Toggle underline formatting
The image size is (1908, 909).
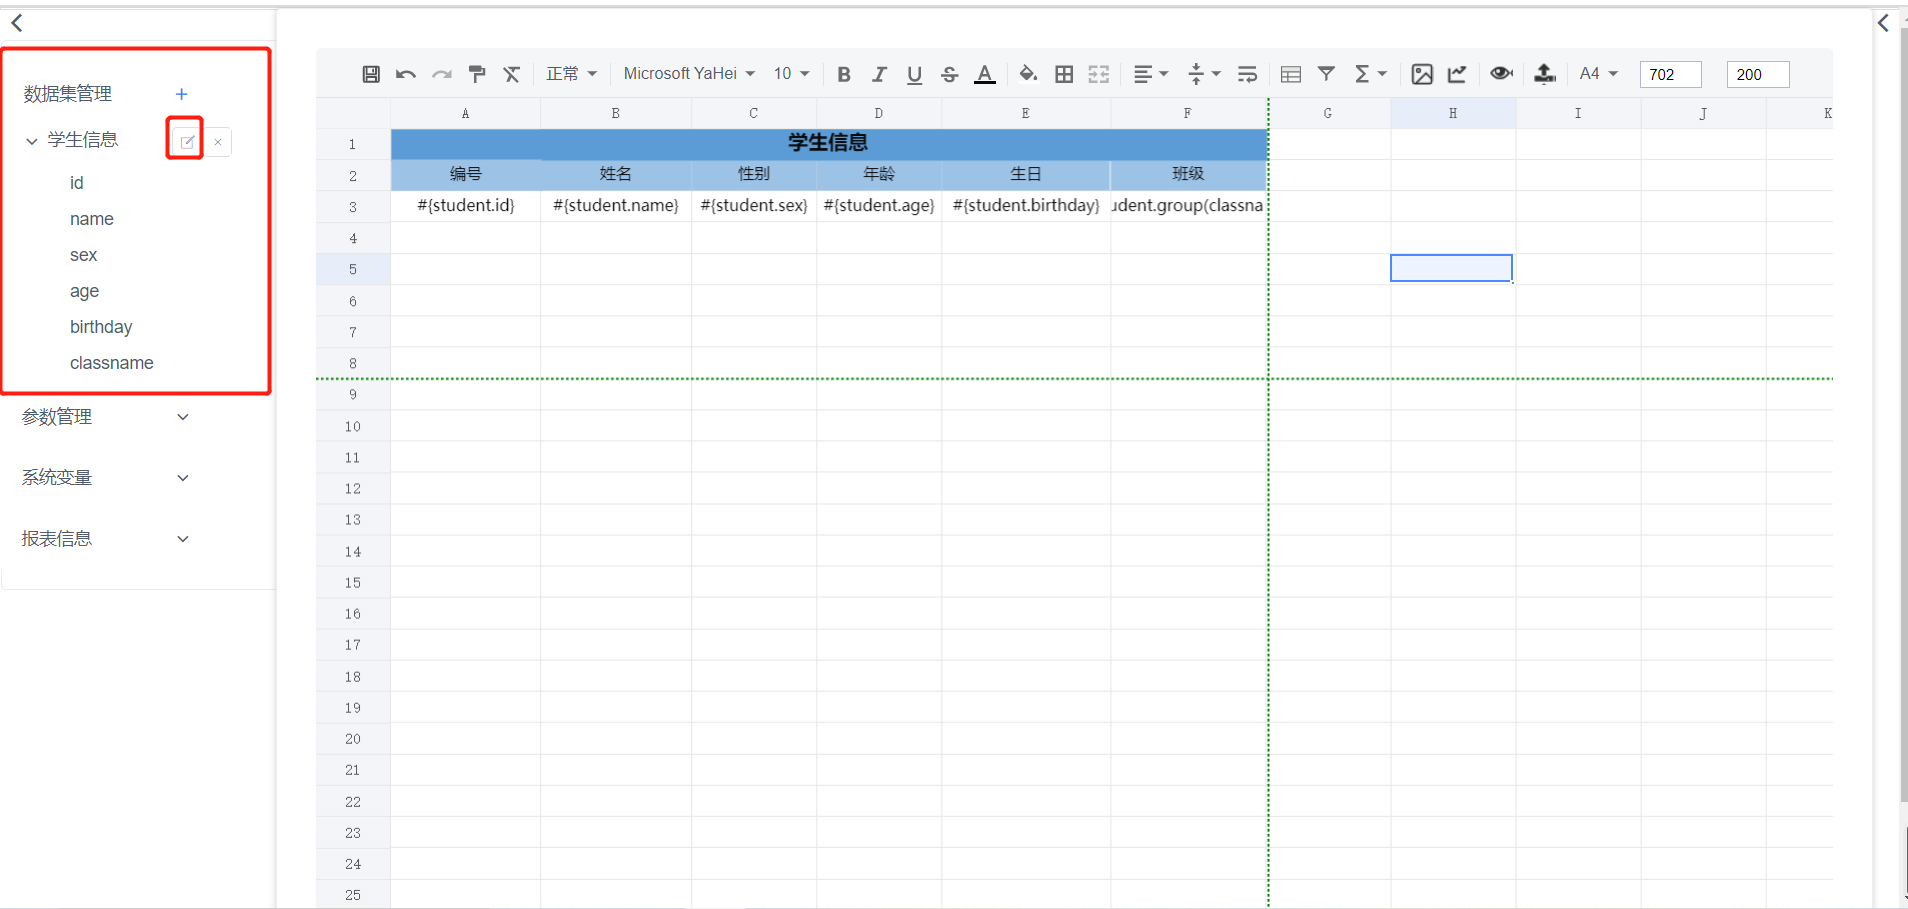[914, 74]
